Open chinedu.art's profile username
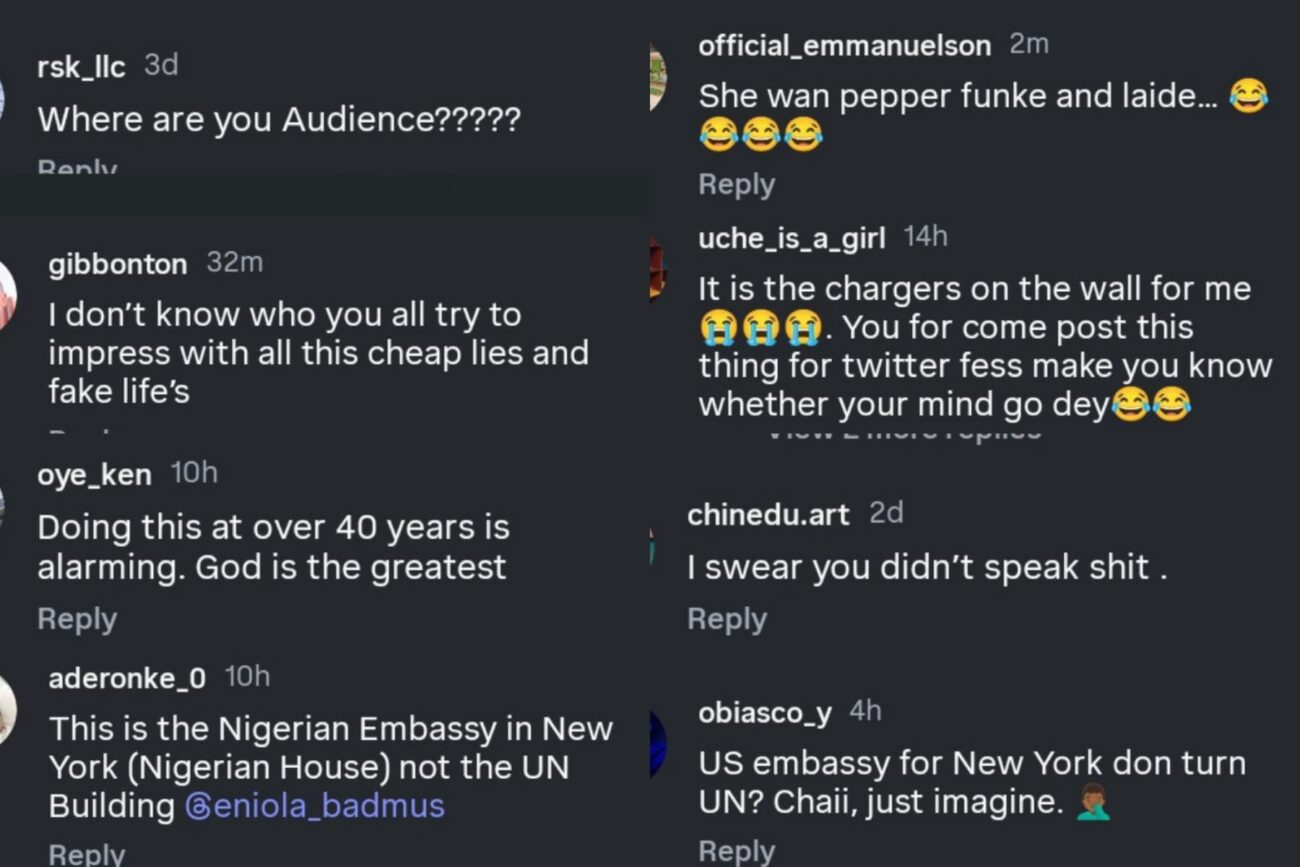Screen dimensions: 1300x867 767,514
